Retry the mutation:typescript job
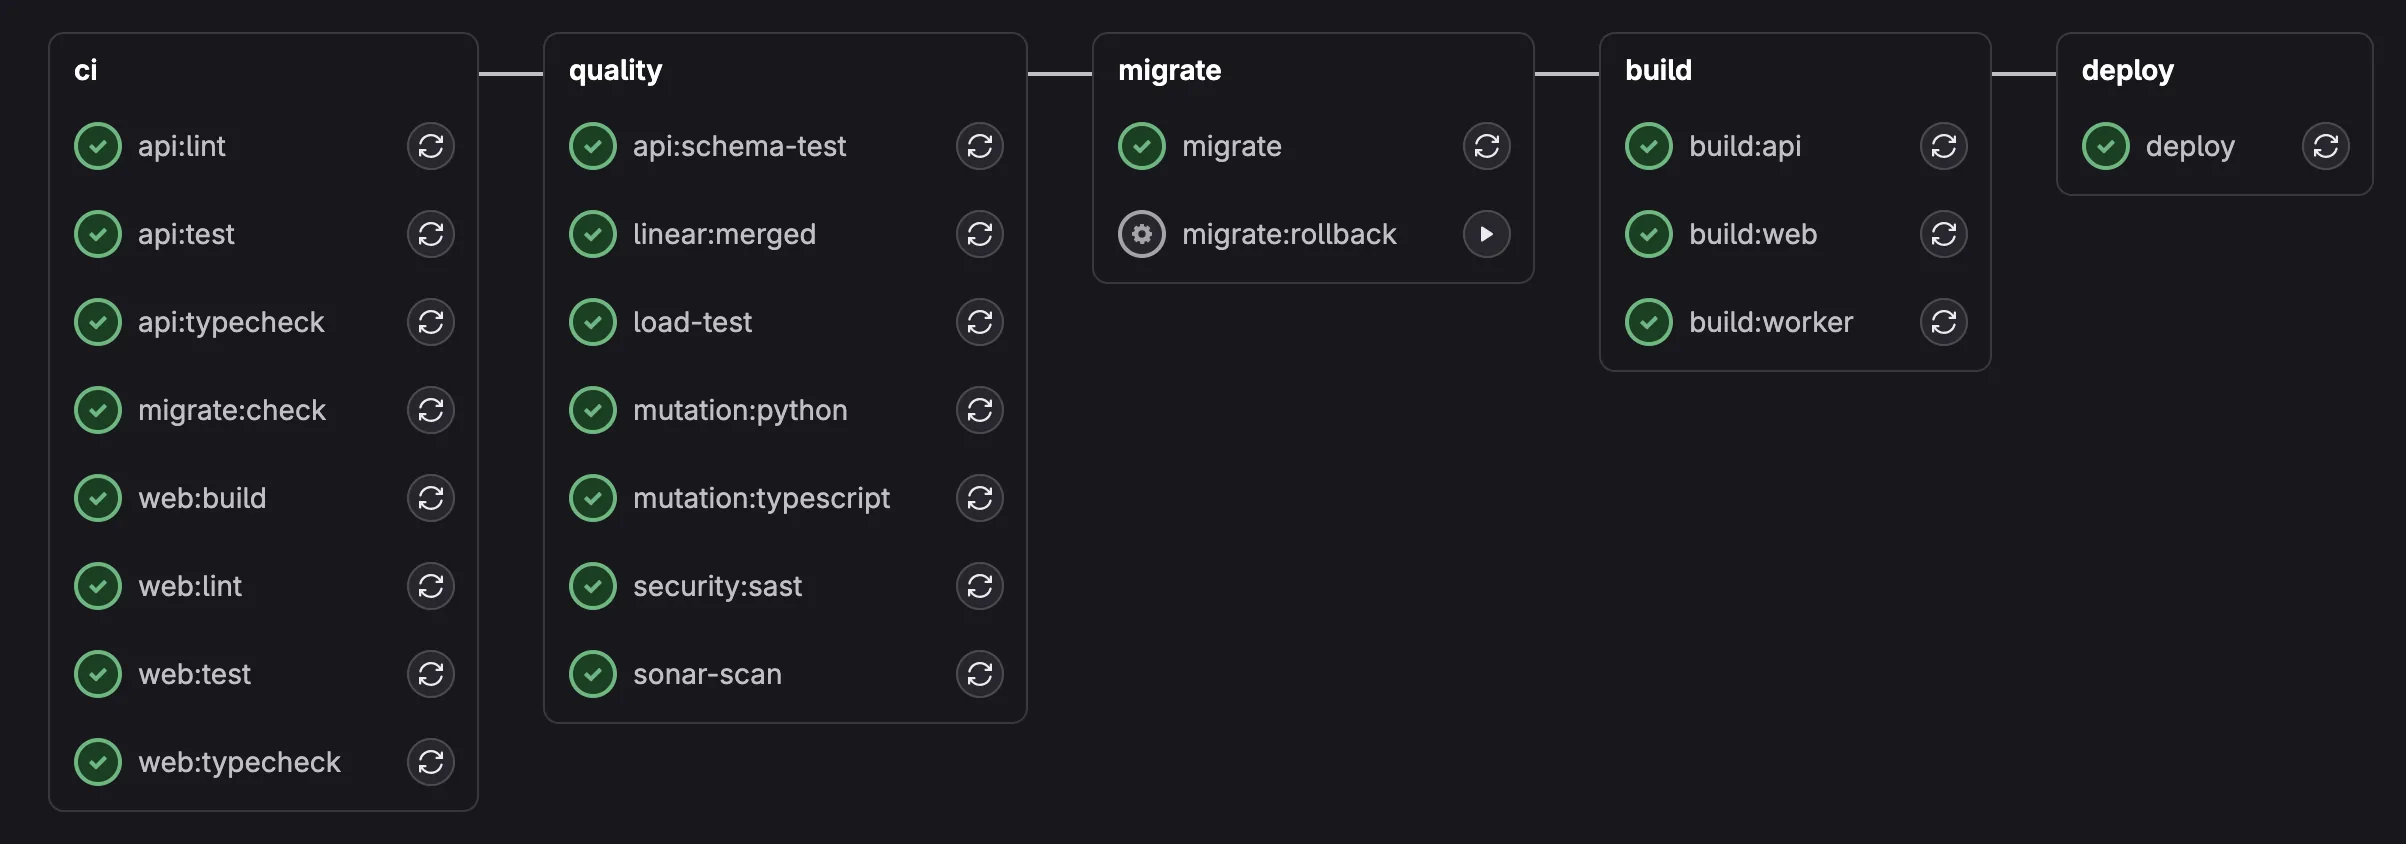This screenshot has height=844, width=2406. 979,498
